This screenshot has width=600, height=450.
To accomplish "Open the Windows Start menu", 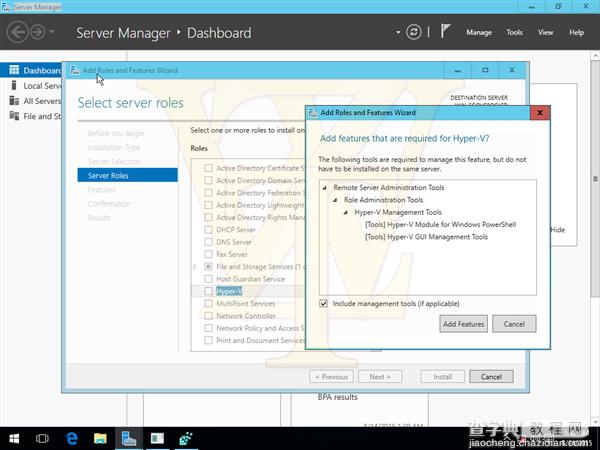I will click(14, 439).
